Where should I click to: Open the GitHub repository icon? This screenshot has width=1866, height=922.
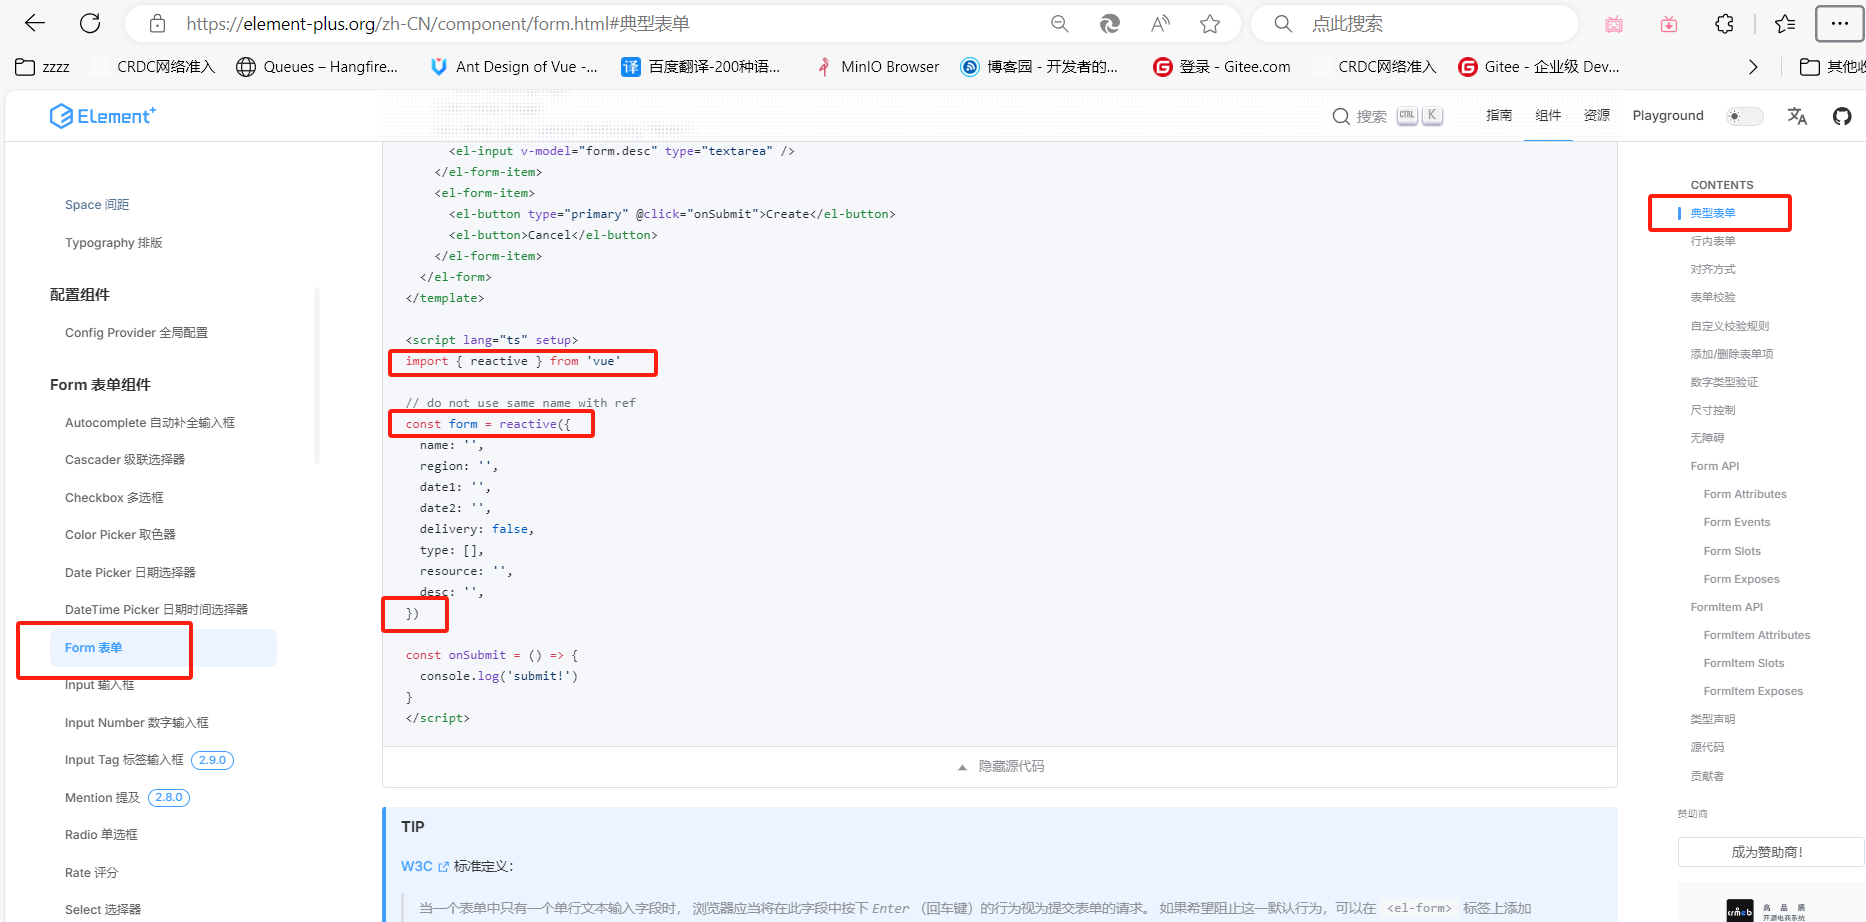coord(1842,116)
